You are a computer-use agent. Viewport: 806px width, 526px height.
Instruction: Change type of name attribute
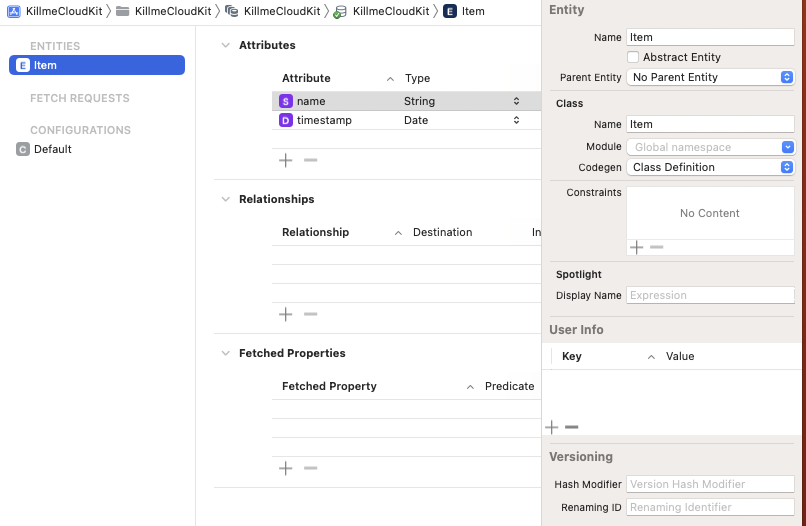tap(462, 101)
